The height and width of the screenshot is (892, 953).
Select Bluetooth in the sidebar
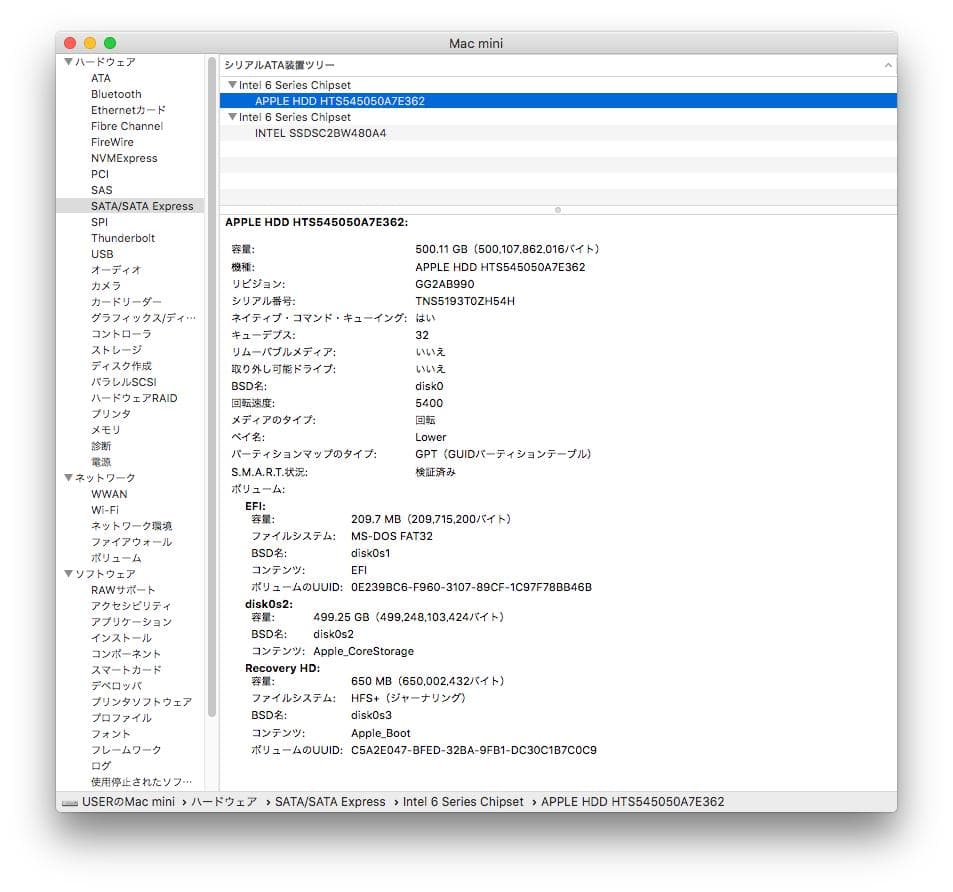pyautogui.click(x=116, y=94)
